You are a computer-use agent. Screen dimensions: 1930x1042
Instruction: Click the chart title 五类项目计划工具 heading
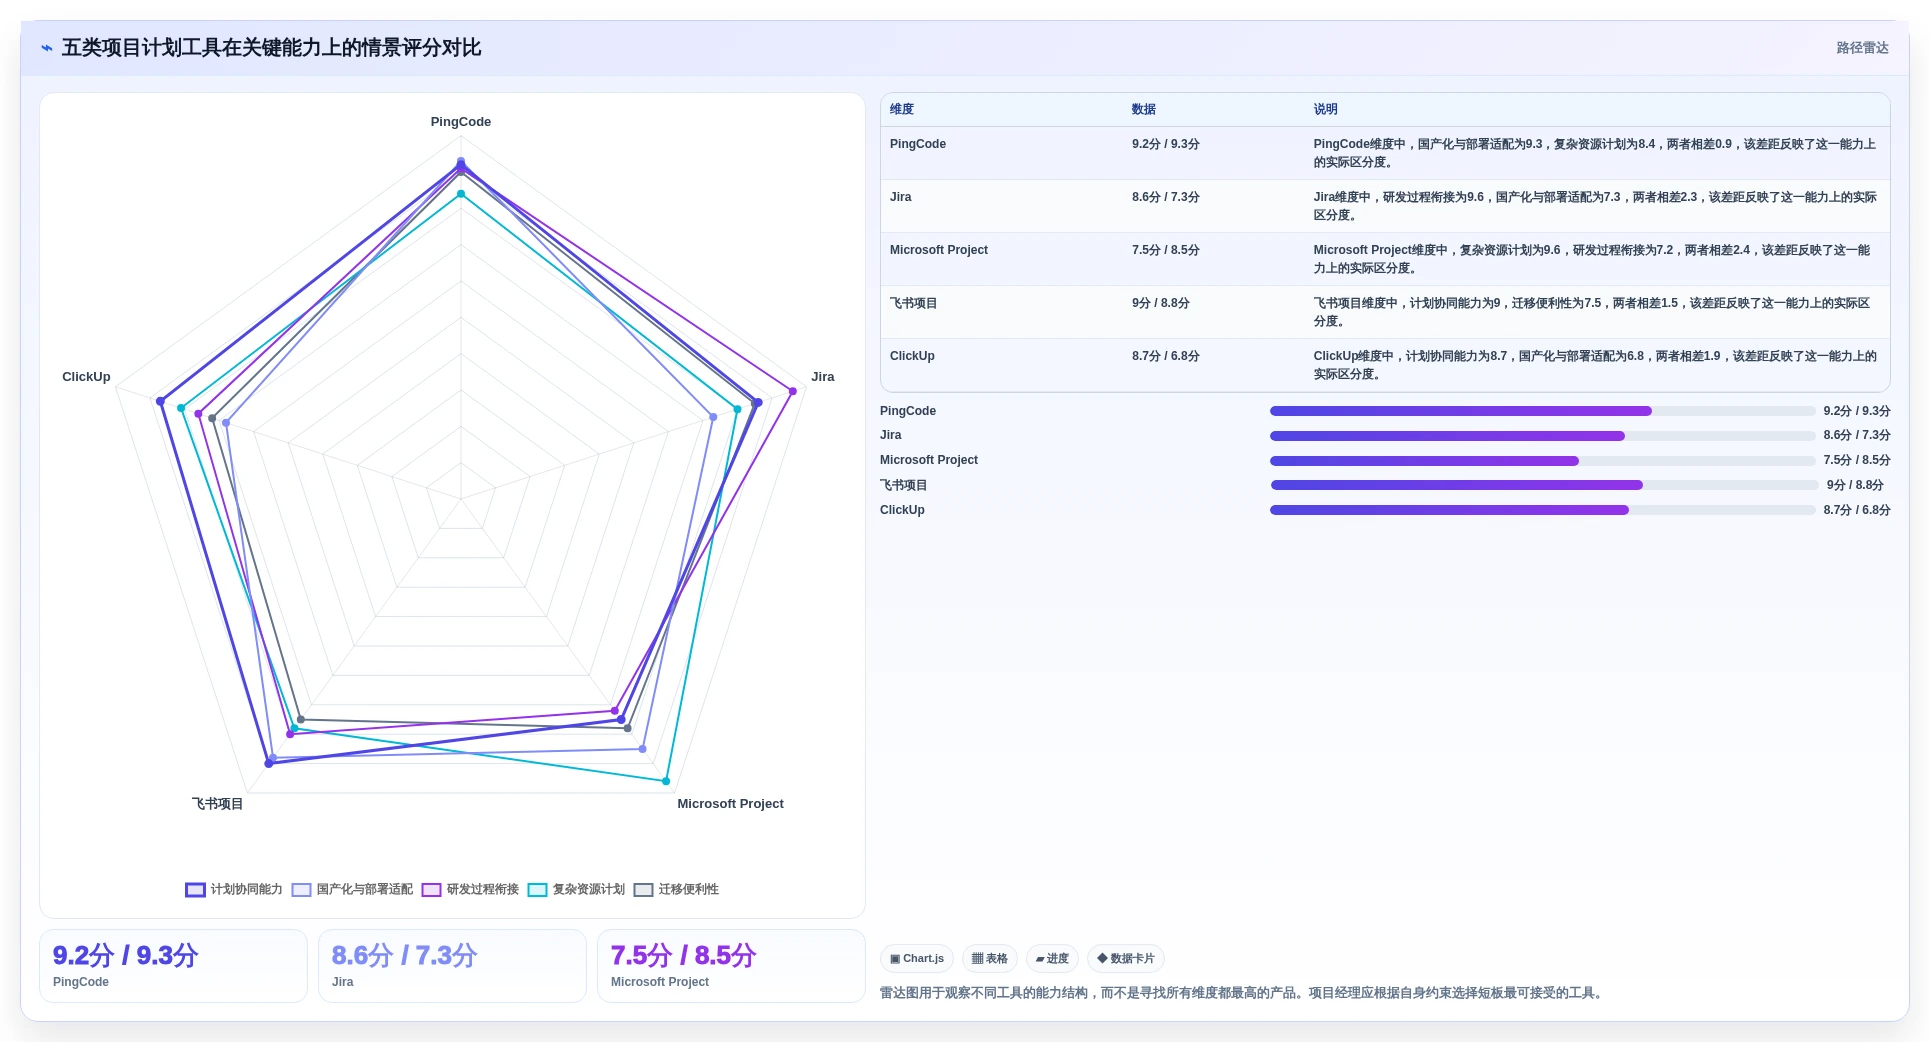coord(271,48)
